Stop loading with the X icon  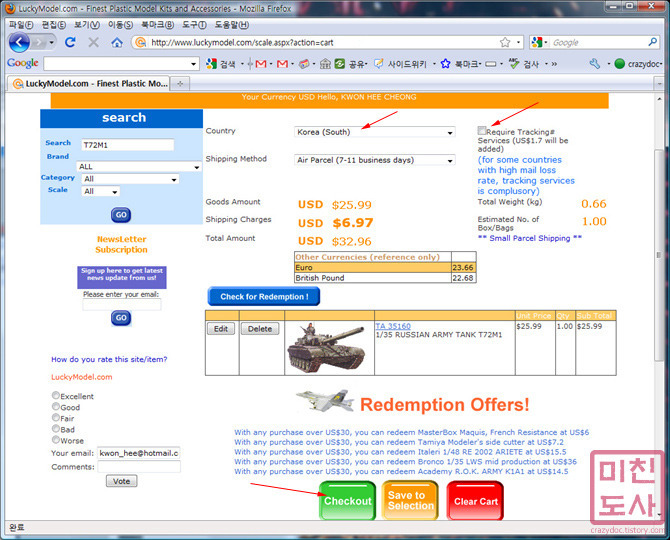pyautogui.click(x=94, y=42)
